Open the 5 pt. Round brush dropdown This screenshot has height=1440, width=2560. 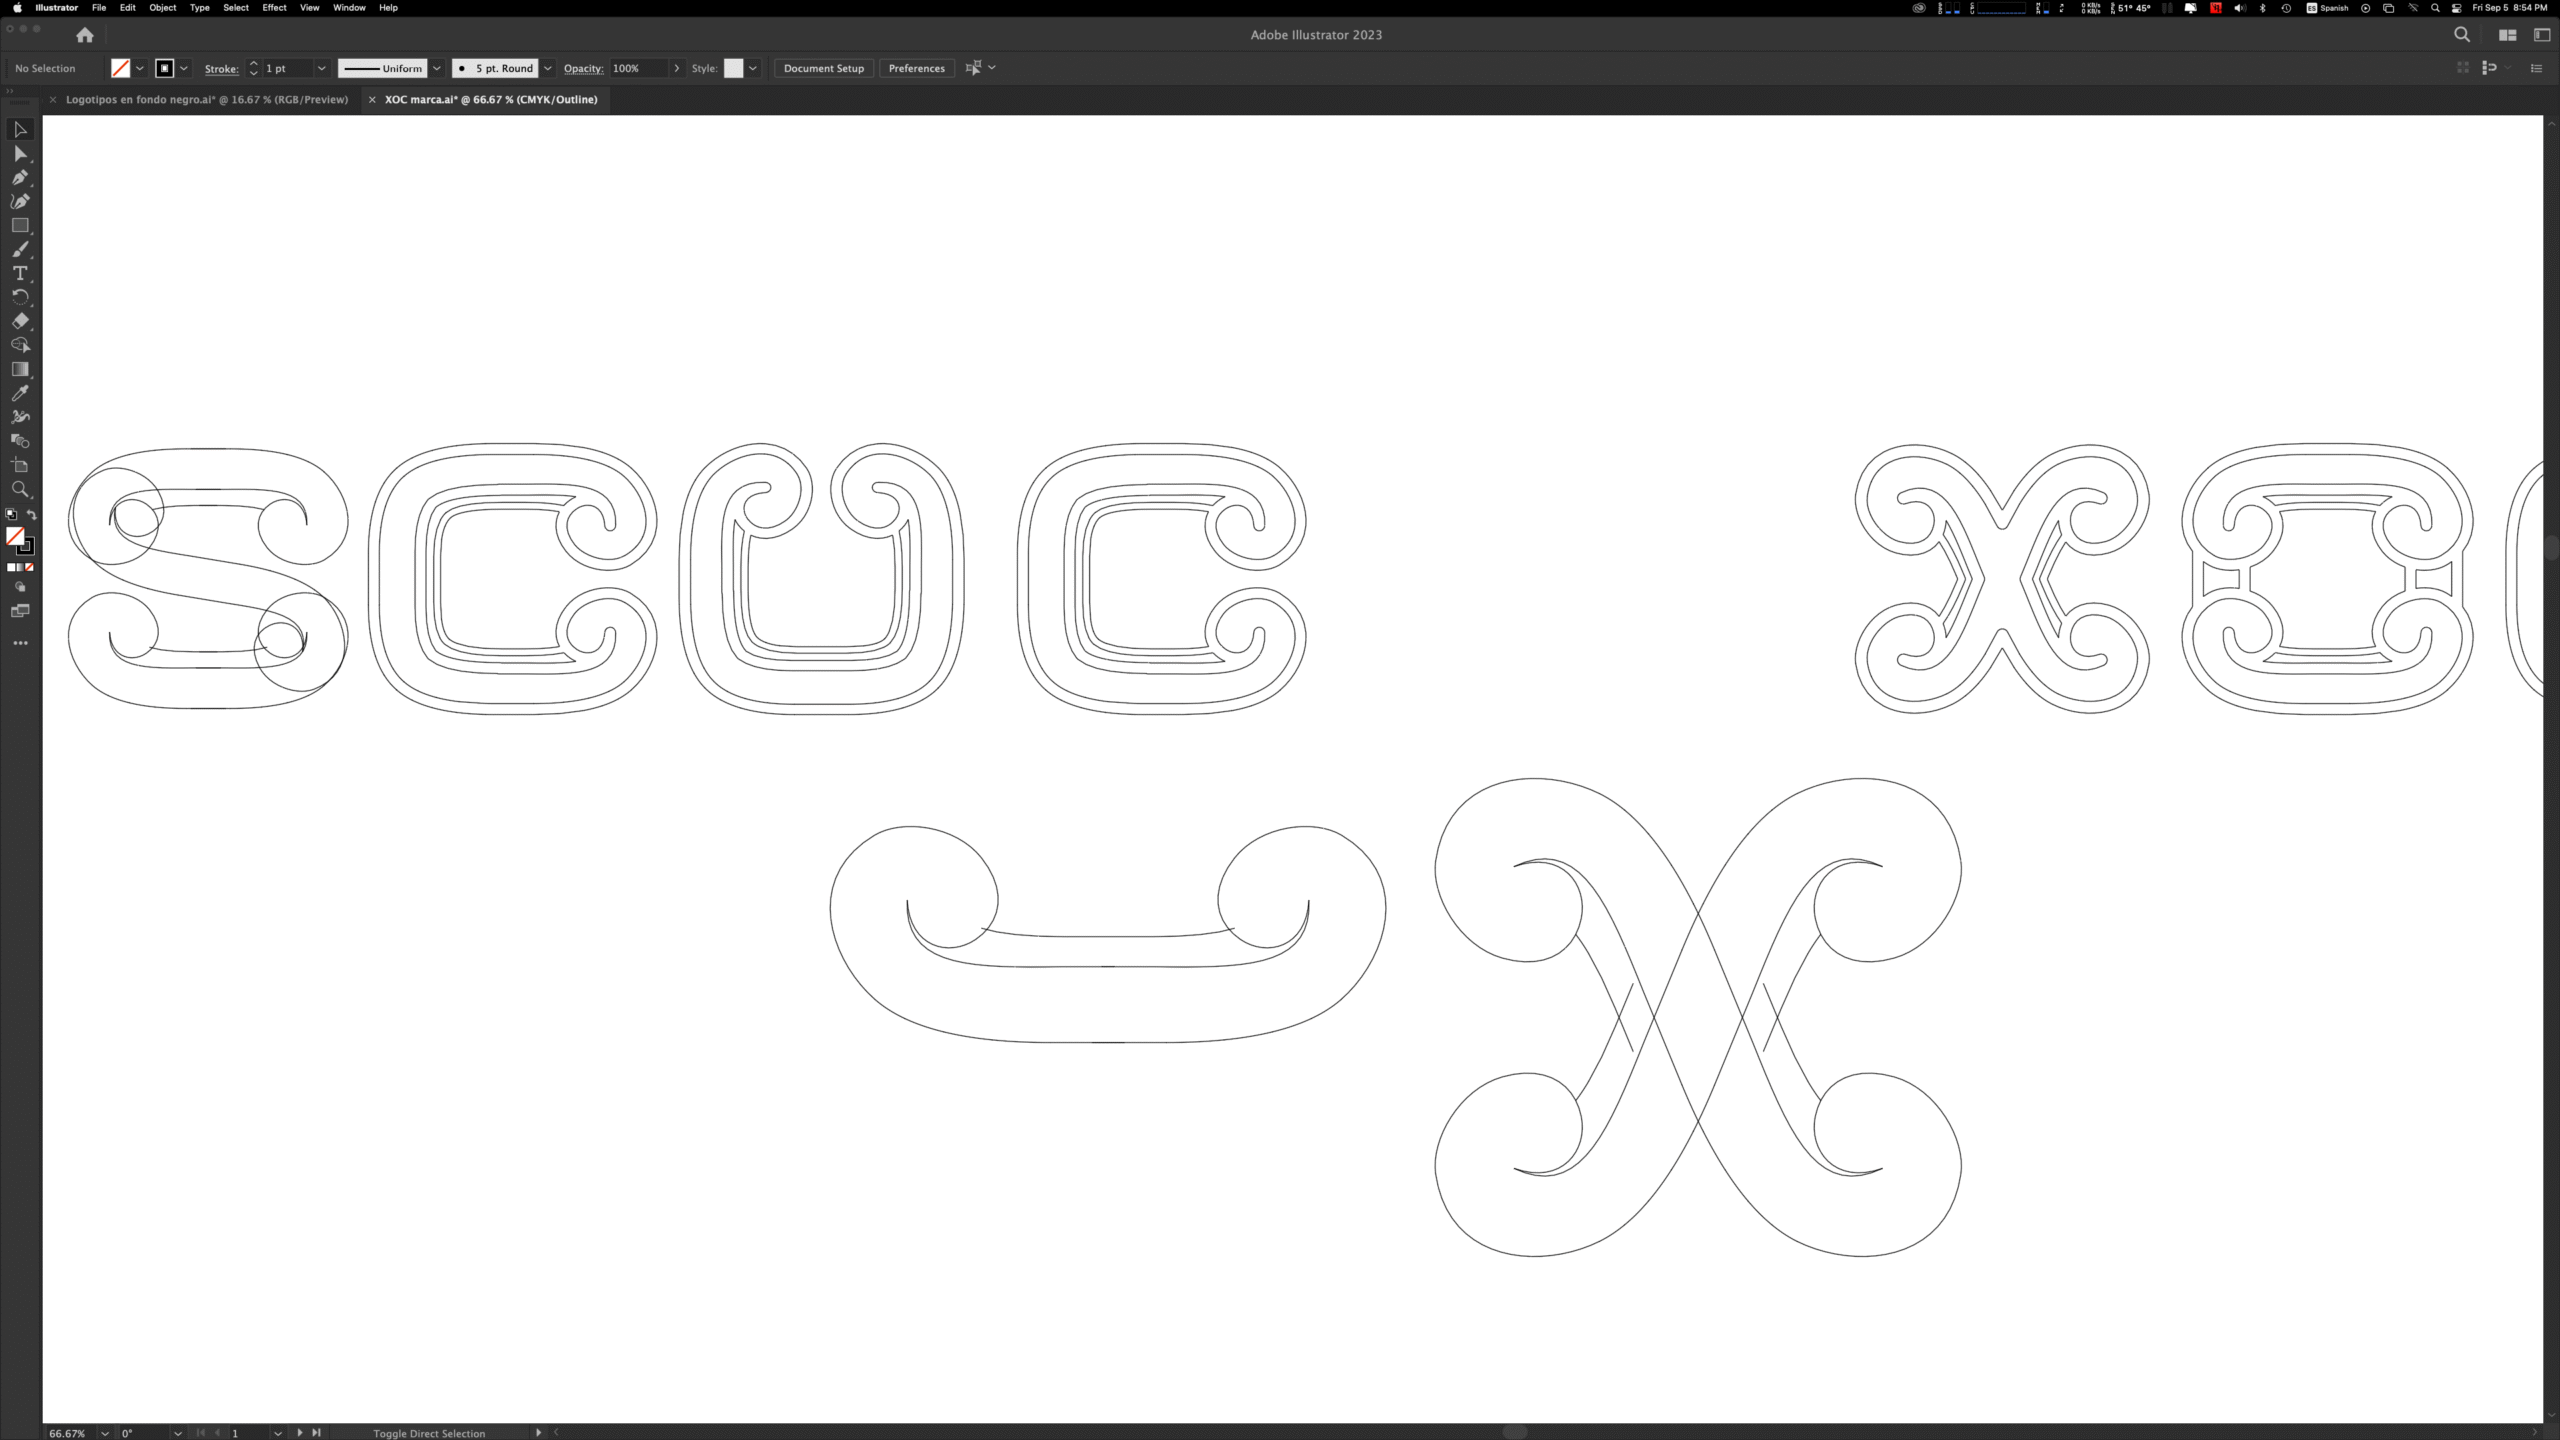click(x=548, y=68)
